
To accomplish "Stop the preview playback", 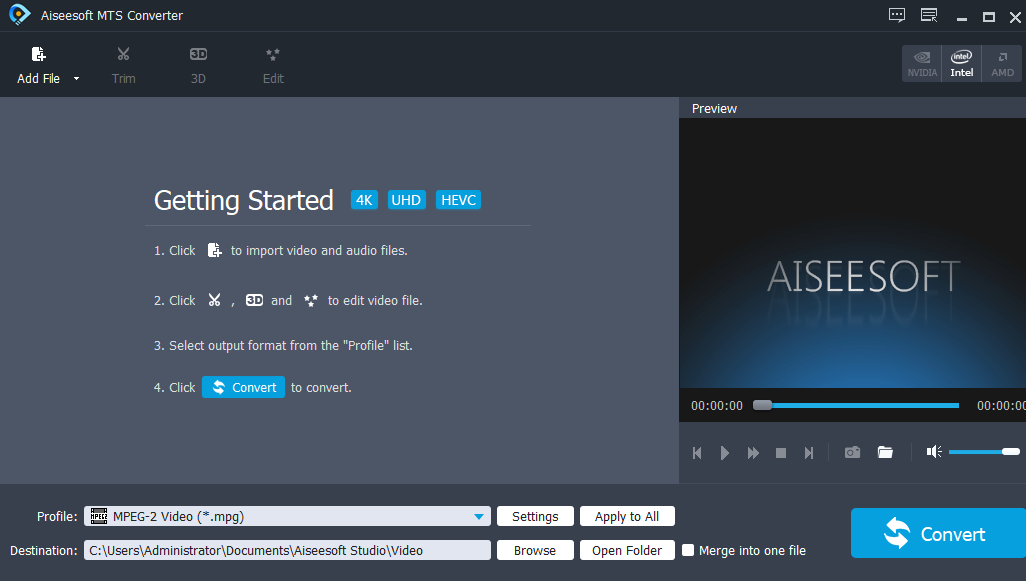I will coord(781,453).
